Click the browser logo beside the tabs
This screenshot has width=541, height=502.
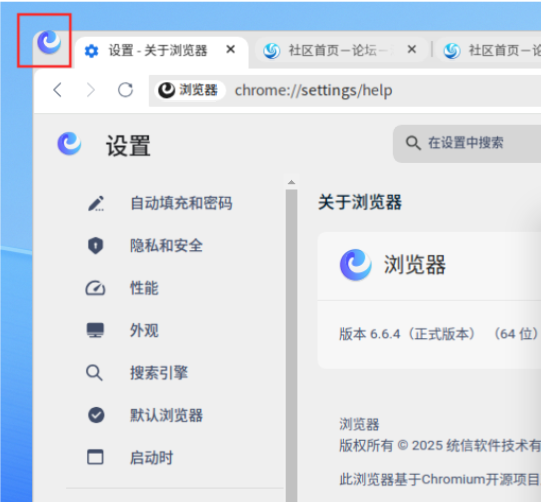[x=49, y=42]
